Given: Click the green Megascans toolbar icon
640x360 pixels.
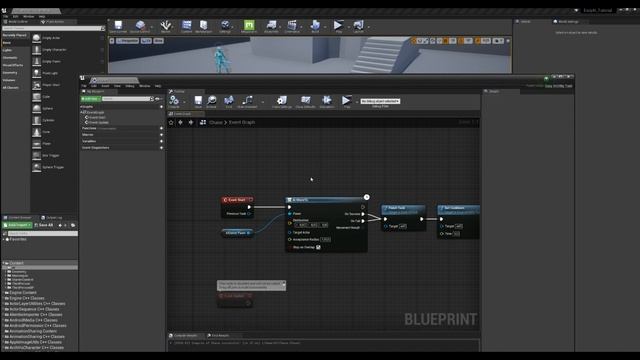Looking at the screenshot, I should coord(249,27).
